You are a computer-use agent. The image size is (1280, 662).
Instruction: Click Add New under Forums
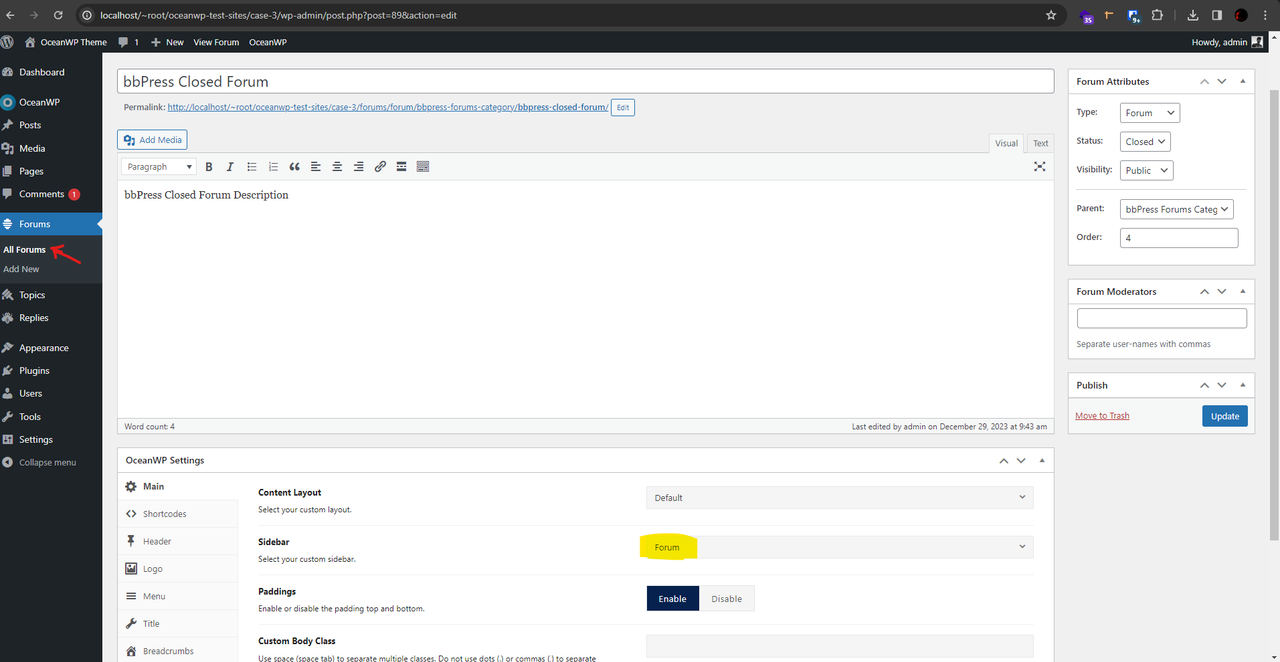click(x=21, y=269)
